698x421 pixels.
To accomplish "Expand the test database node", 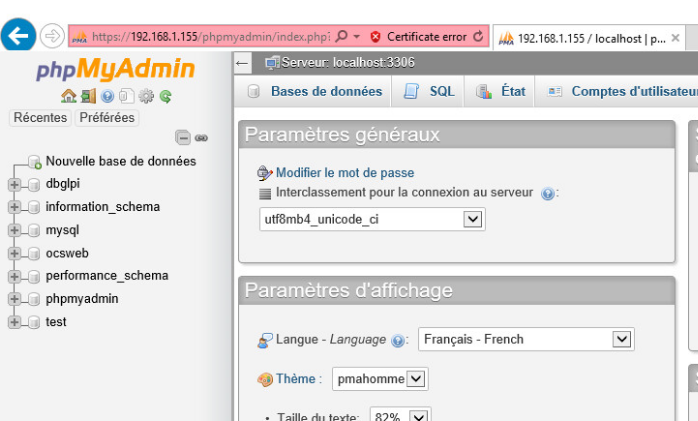I will click(x=14, y=322).
